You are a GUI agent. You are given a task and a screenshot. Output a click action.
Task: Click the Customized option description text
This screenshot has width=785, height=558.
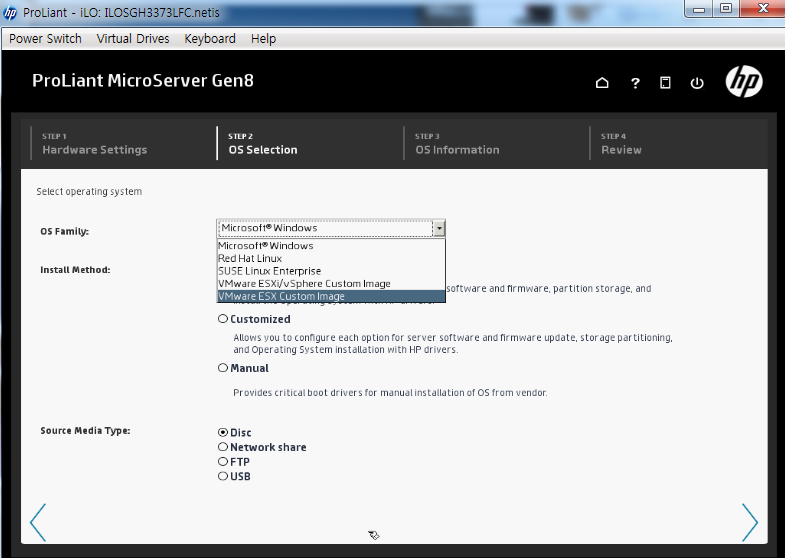pos(453,343)
